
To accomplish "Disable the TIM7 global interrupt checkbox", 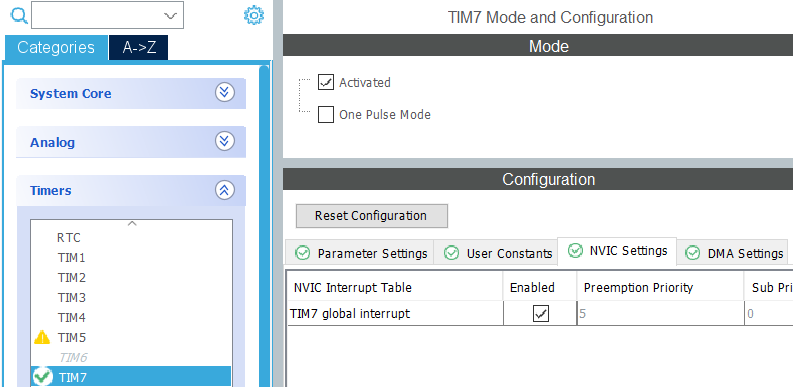I will click(541, 314).
